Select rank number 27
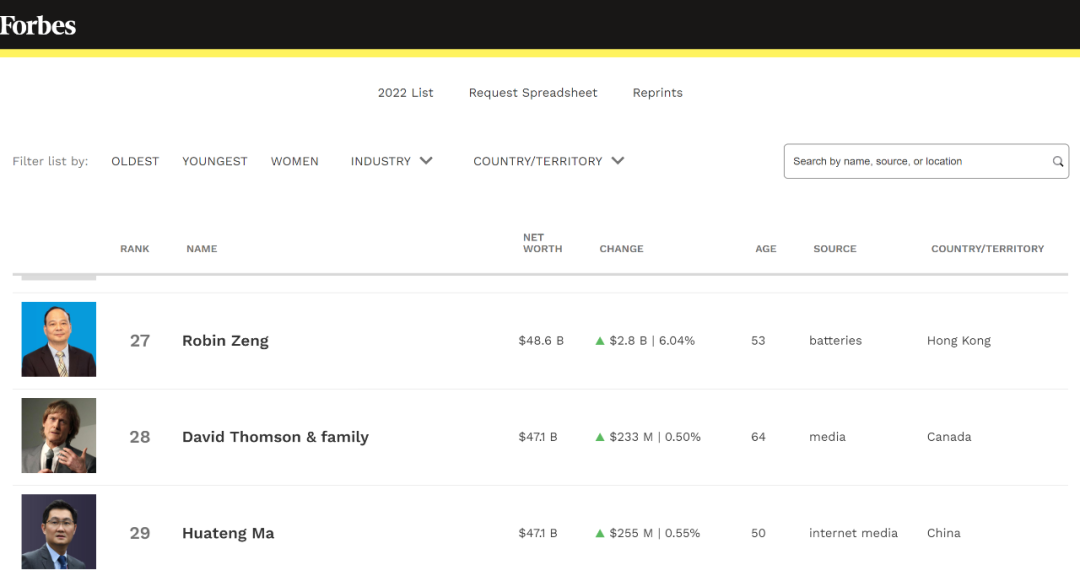Viewport: 1080px width, 581px height. click(x=140, y=341)
